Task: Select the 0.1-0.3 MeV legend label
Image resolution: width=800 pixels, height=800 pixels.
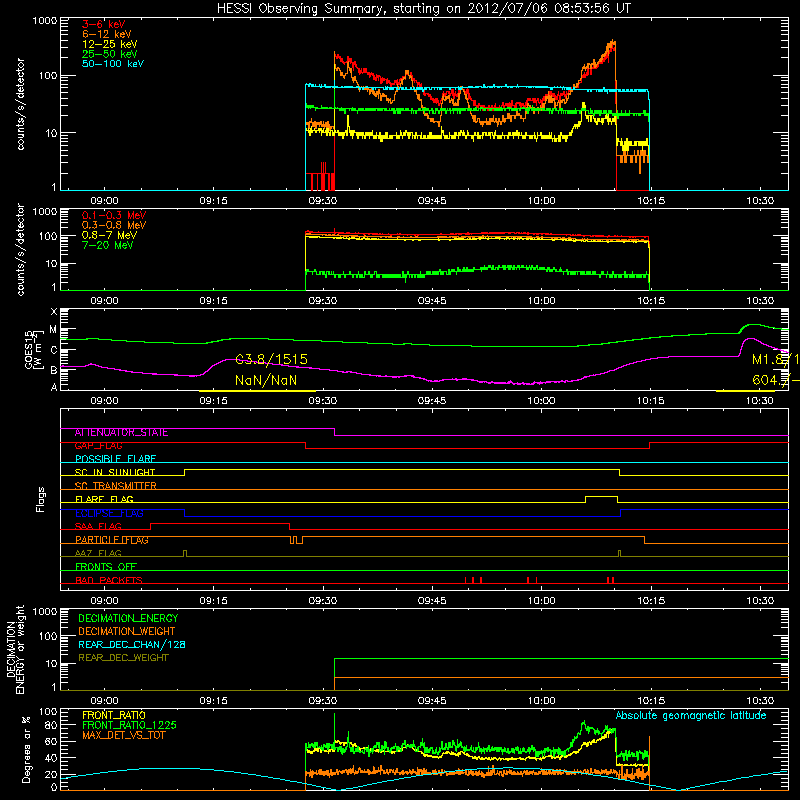Action: point(114,215)
